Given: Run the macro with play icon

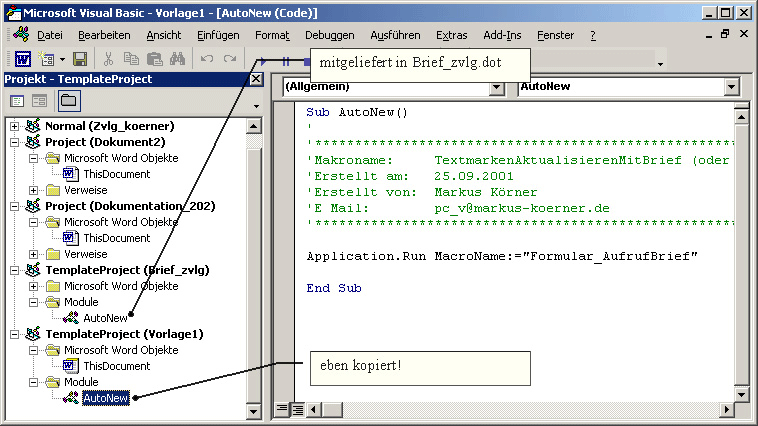Looking at the screenshot, I should tap(262, 61).
